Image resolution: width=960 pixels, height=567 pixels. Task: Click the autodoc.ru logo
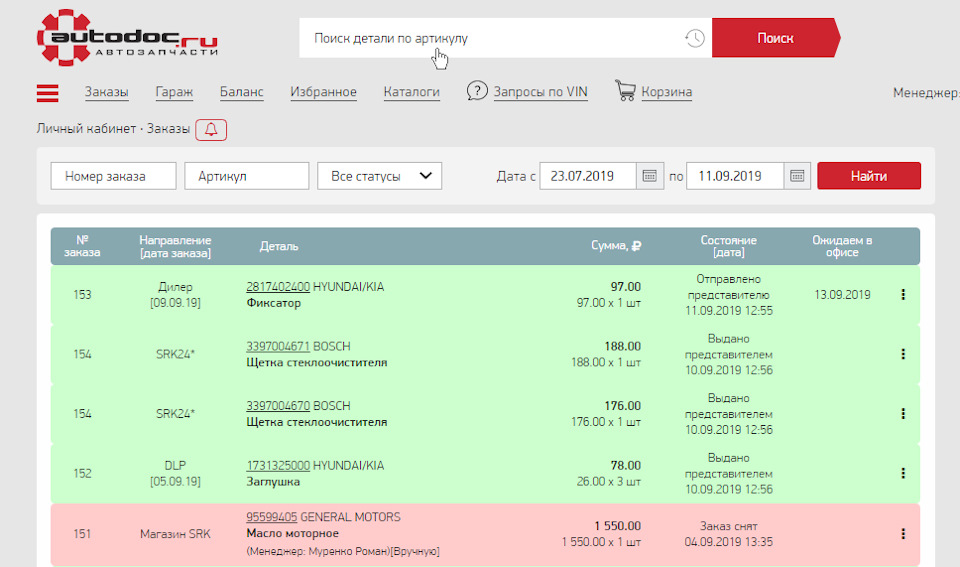pos(127,37)
